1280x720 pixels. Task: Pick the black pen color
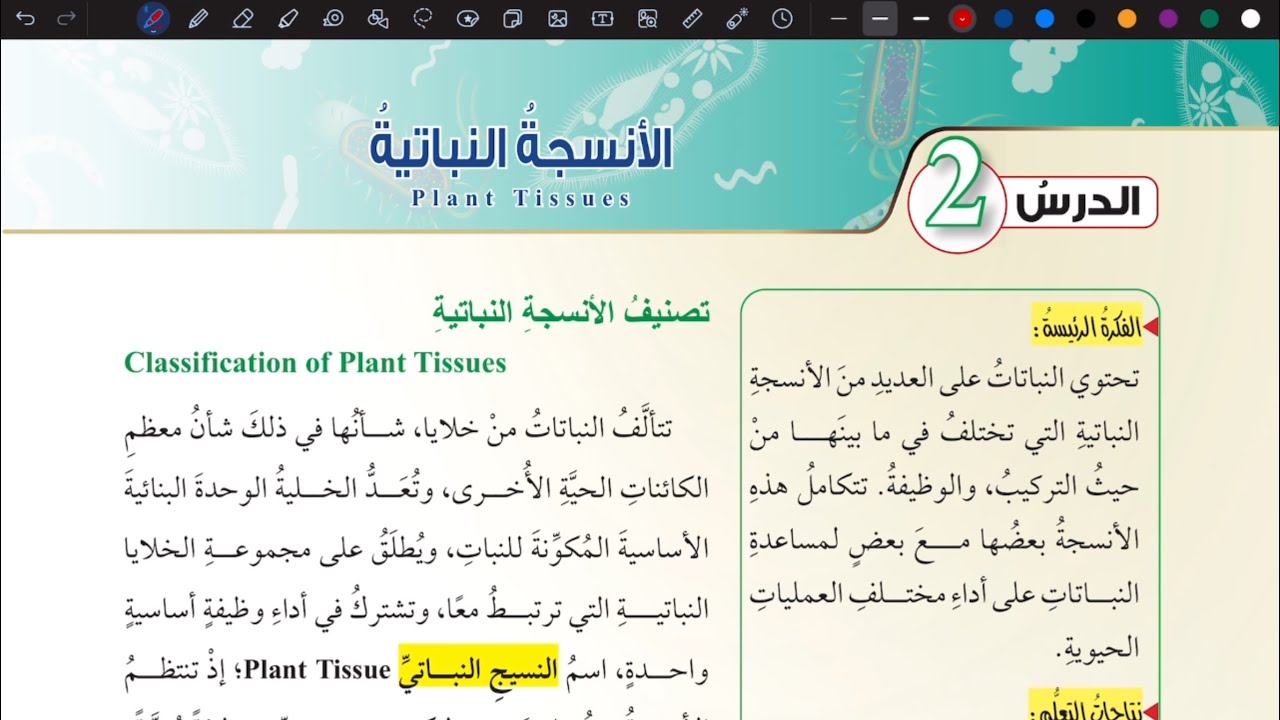1086,19
